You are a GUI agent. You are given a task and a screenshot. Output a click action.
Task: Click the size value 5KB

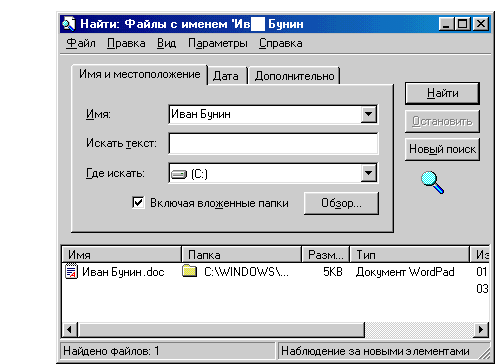[x=333, y=272]
